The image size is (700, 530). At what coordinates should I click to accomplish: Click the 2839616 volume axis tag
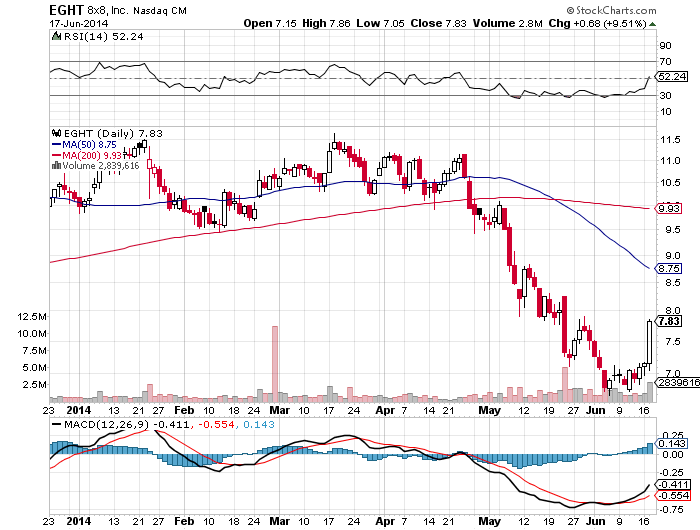(677, 382)
